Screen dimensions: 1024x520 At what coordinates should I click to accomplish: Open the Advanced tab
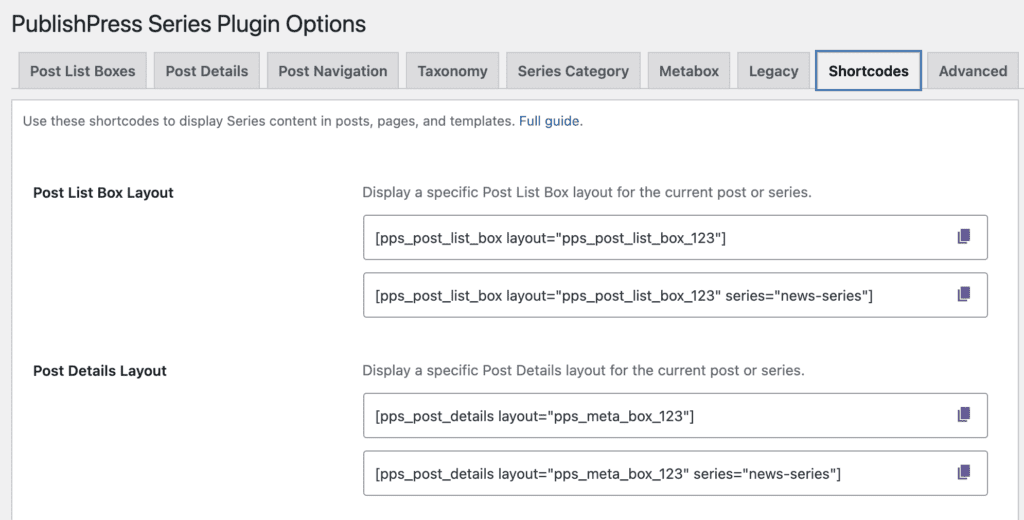click(972, 71)
